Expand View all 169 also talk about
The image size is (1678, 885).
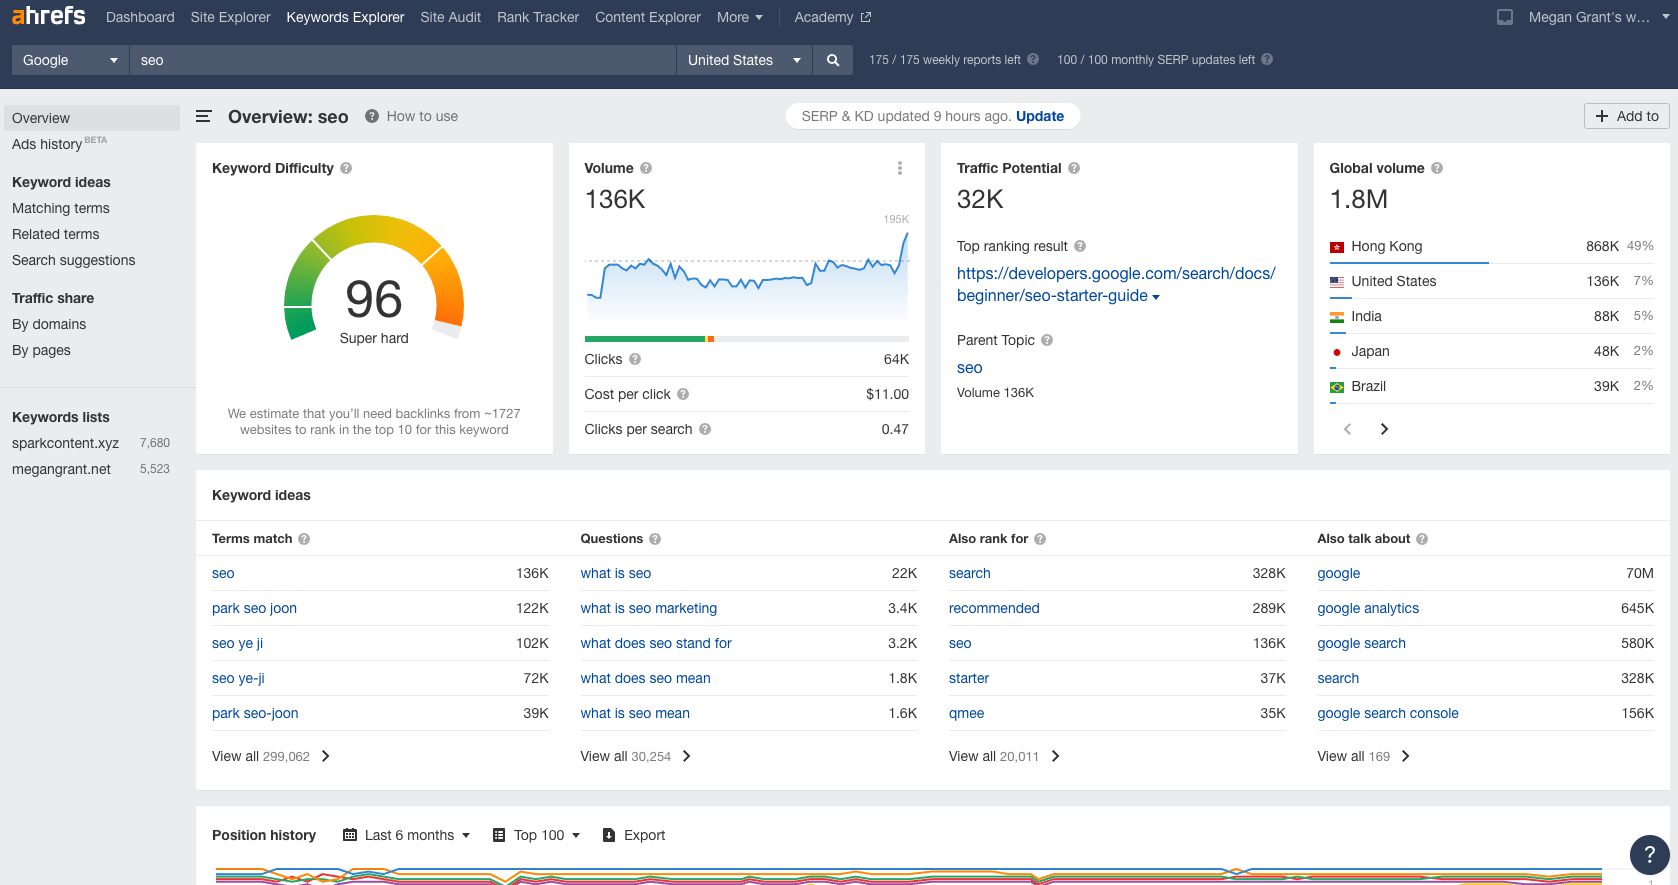[1363, 756]
